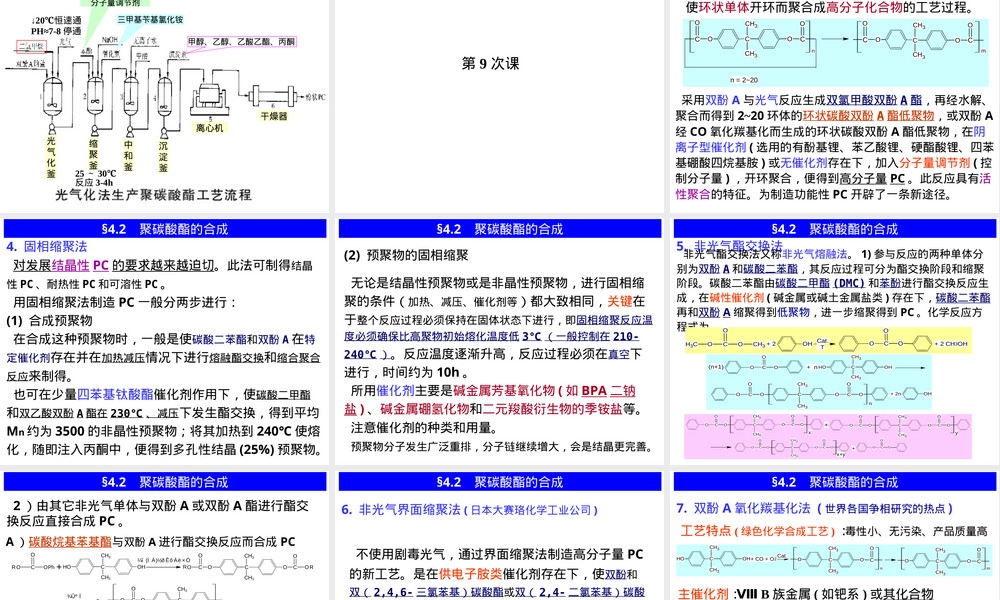This screenshot has height=600, width=1000.
Task: Click the (1) 合成预聚物 subheading
Action: click(x=49, y=320)
